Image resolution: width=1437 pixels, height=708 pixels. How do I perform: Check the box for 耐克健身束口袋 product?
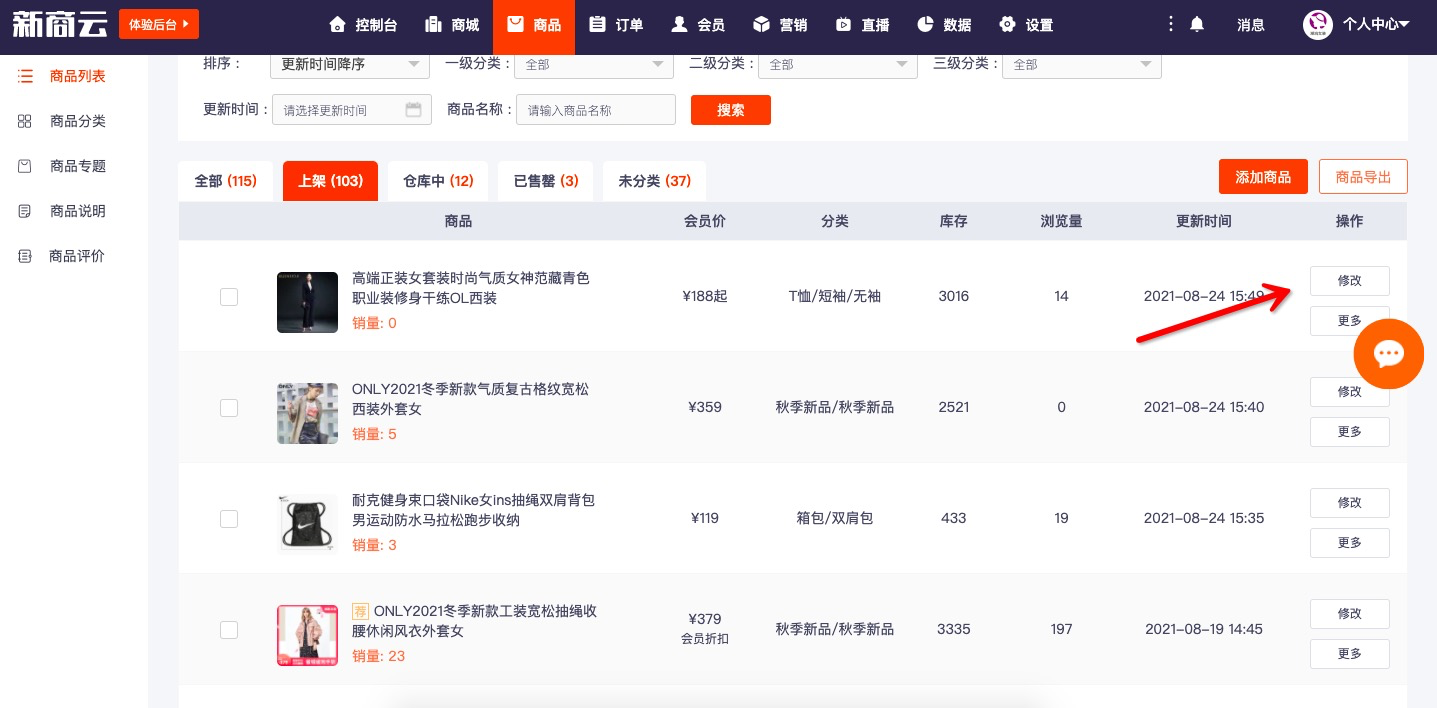[x=229, y=518]
